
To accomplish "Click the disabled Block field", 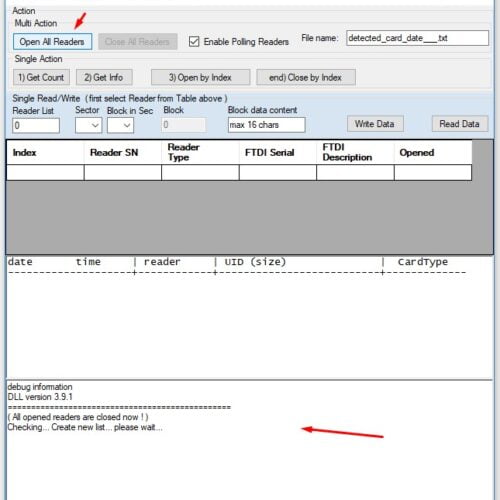I will (x=184, y=125).
